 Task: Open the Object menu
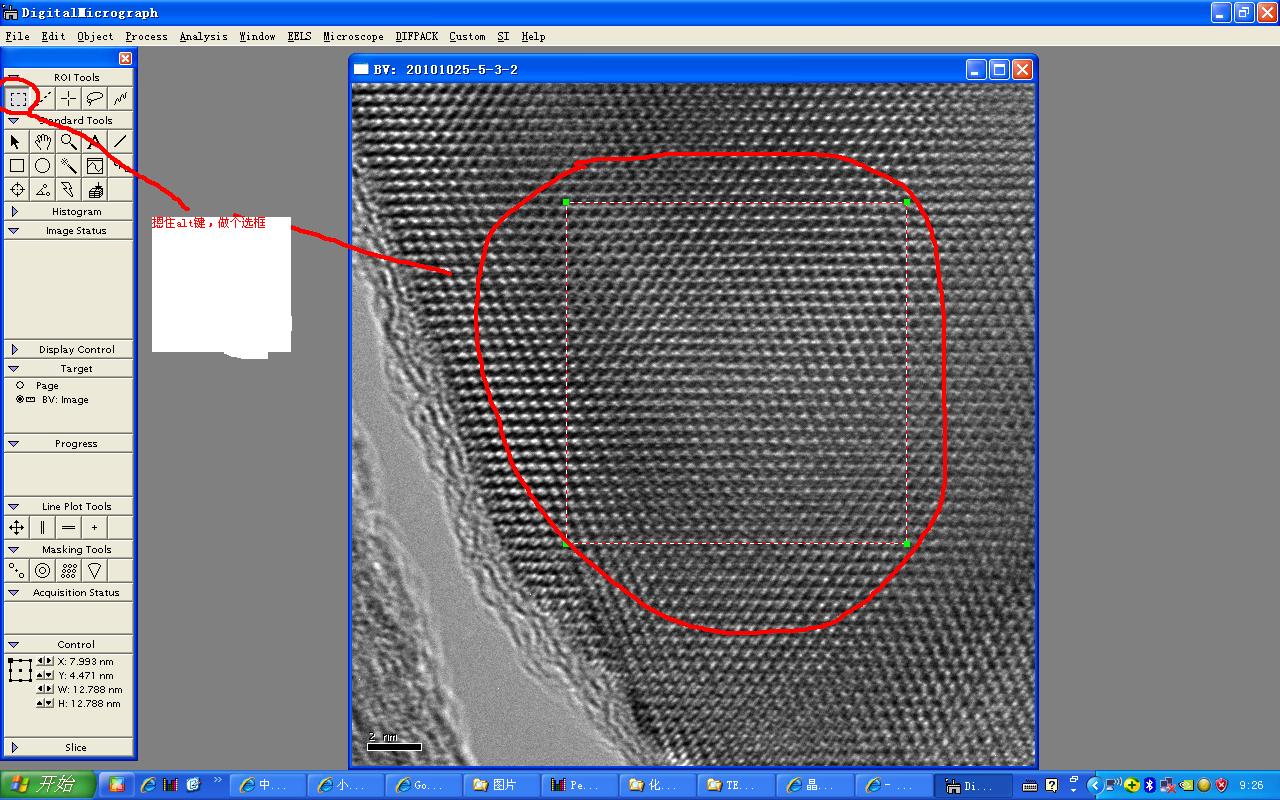pos(95,36)
